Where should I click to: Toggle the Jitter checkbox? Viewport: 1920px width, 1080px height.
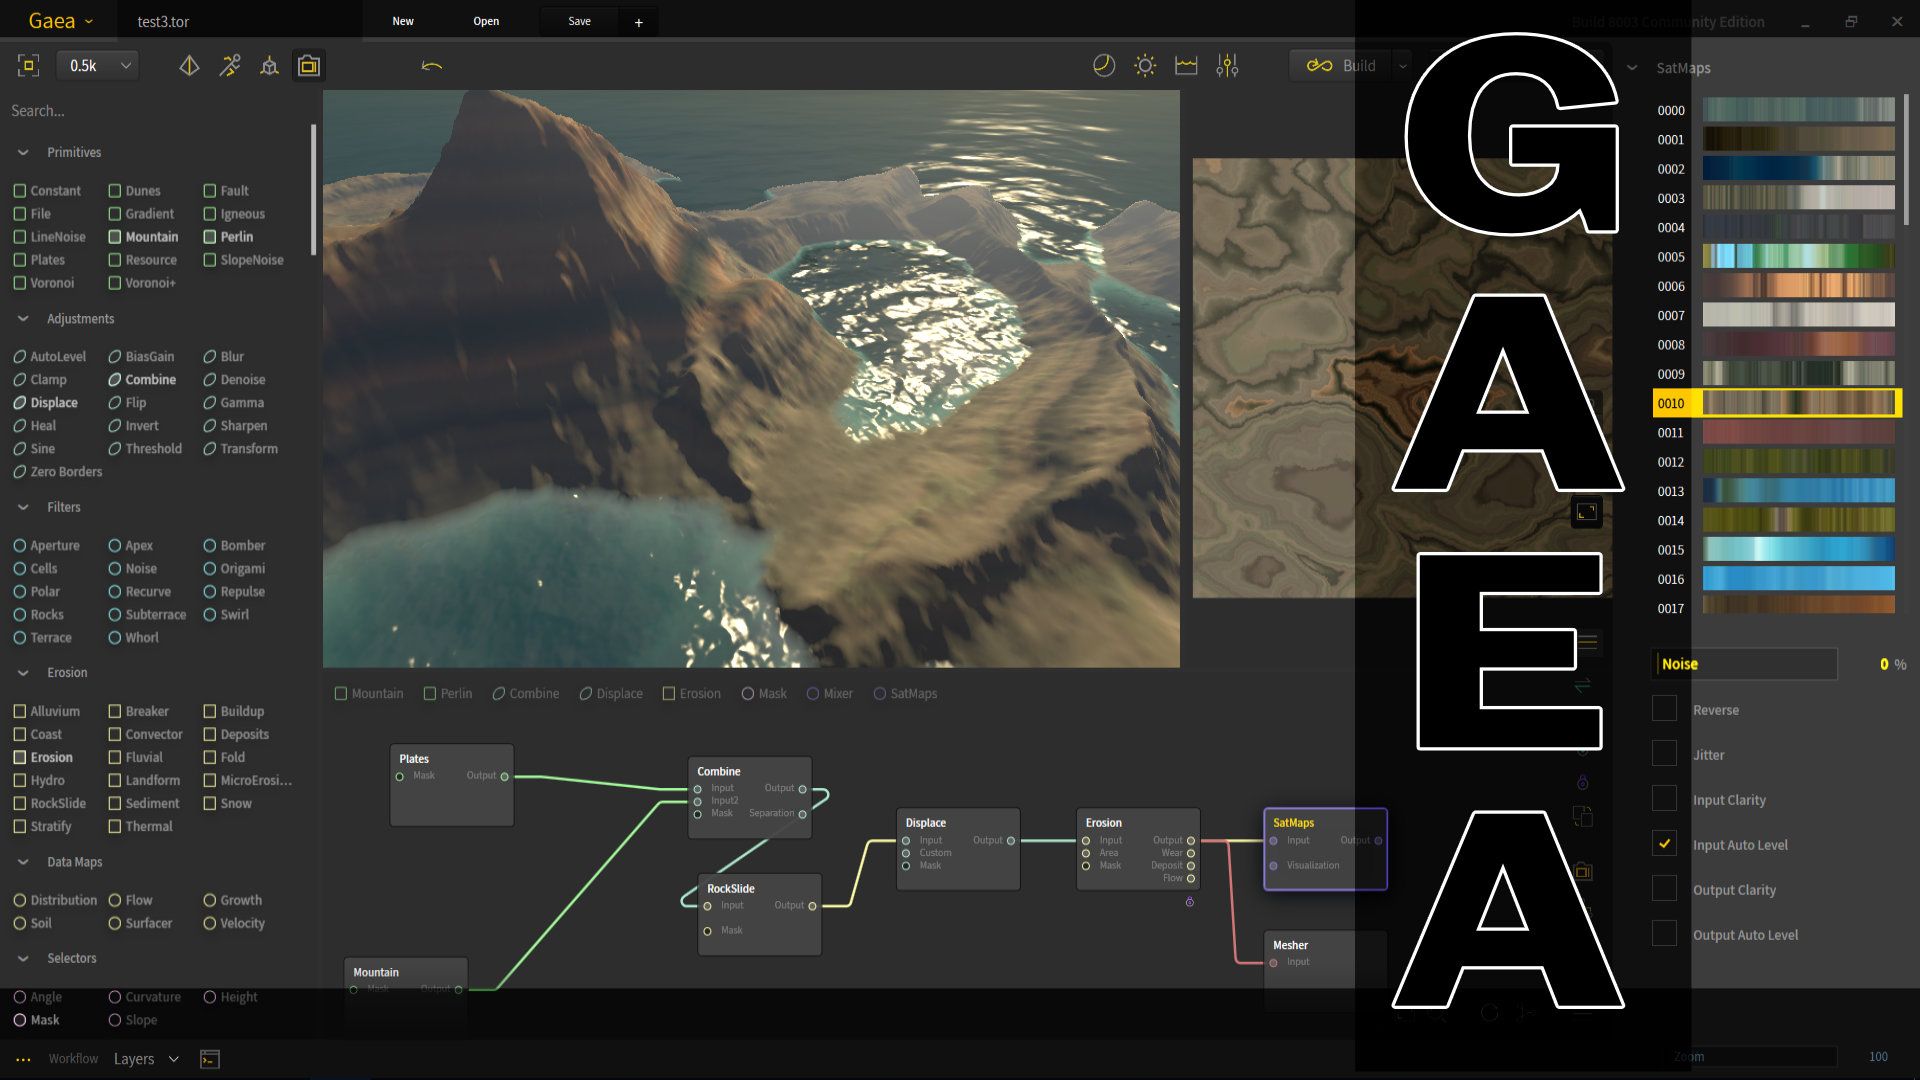click(x=1664, y=754)
